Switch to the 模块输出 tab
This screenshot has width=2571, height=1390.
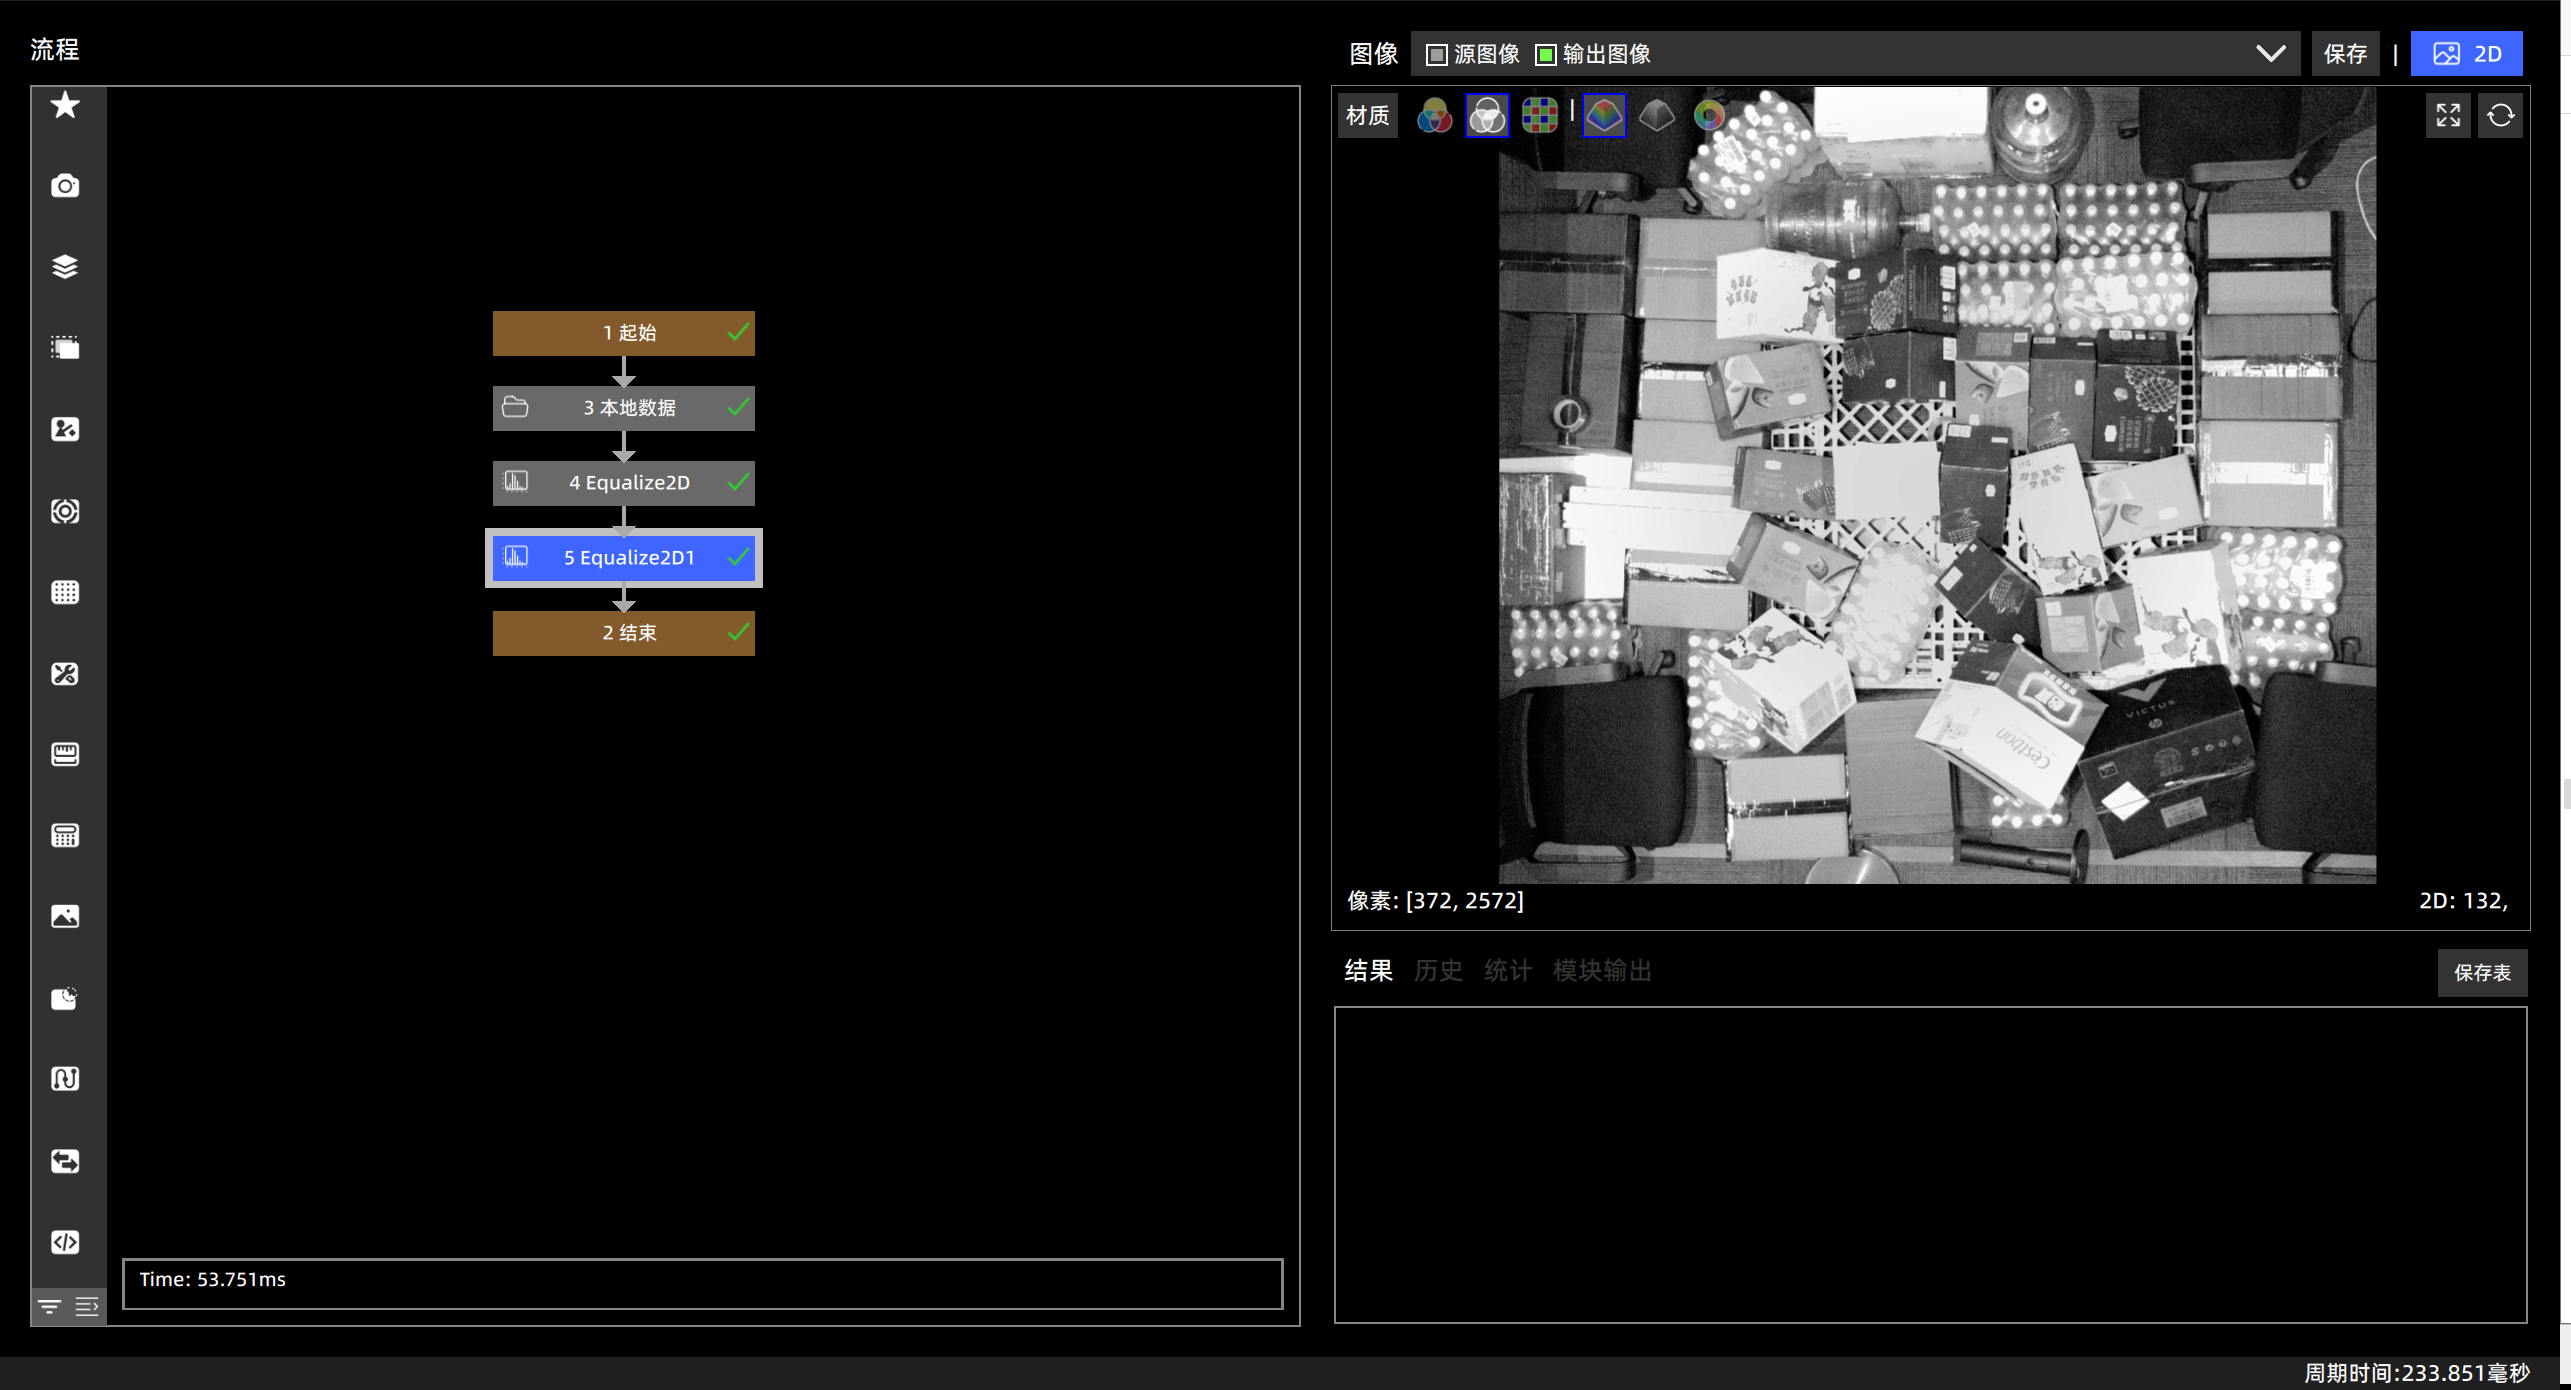coord(1602,970)
